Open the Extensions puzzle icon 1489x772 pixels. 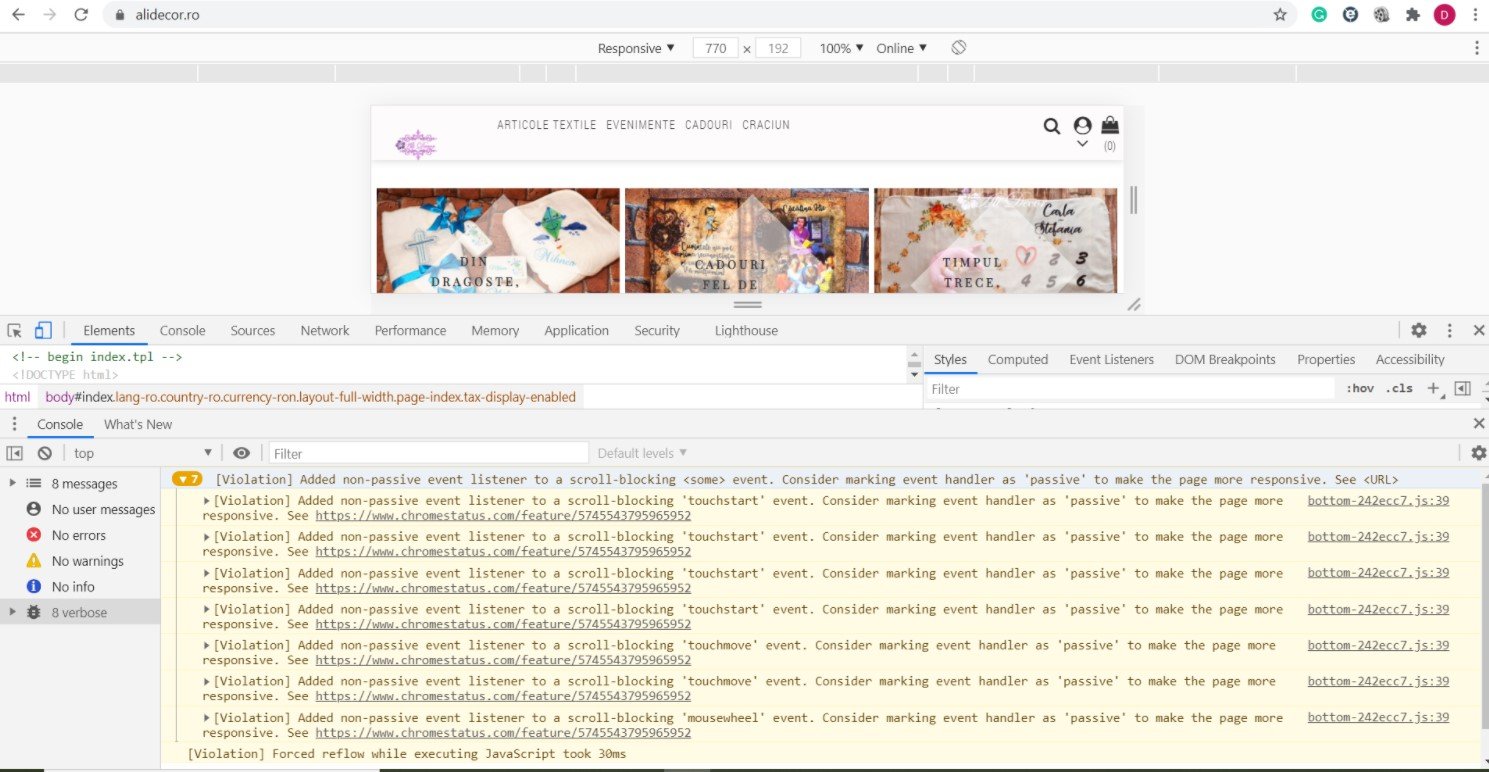click(x=1413, y=15)
